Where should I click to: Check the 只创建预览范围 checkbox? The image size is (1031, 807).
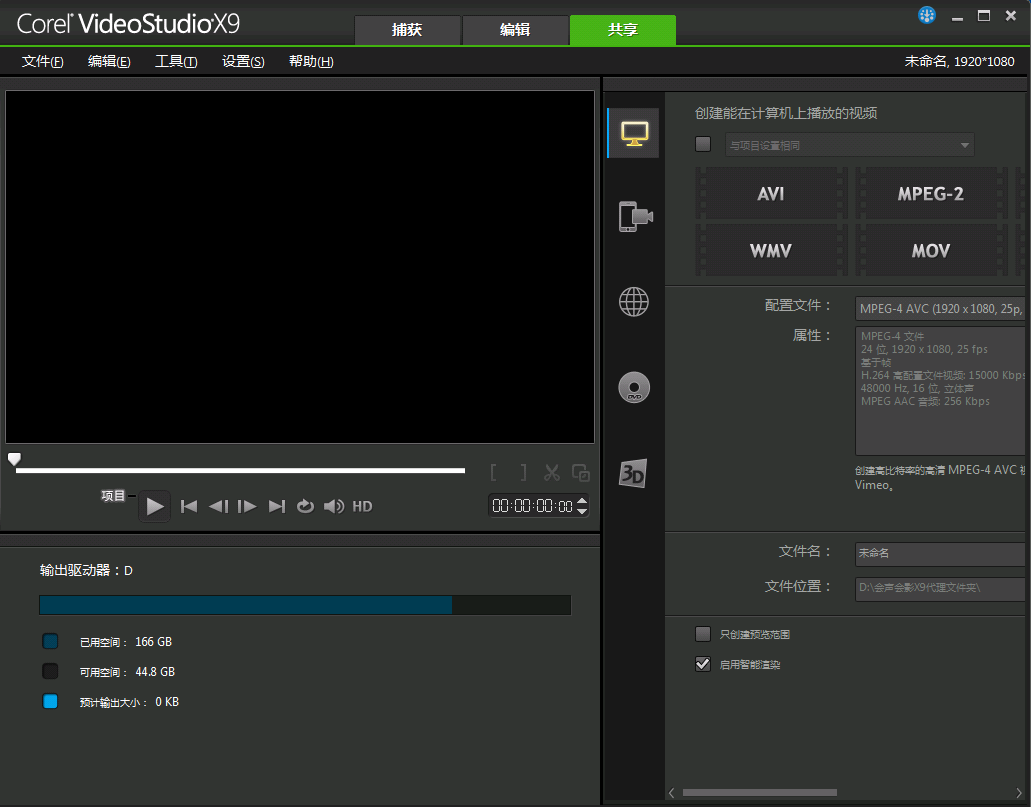[703, 634]
